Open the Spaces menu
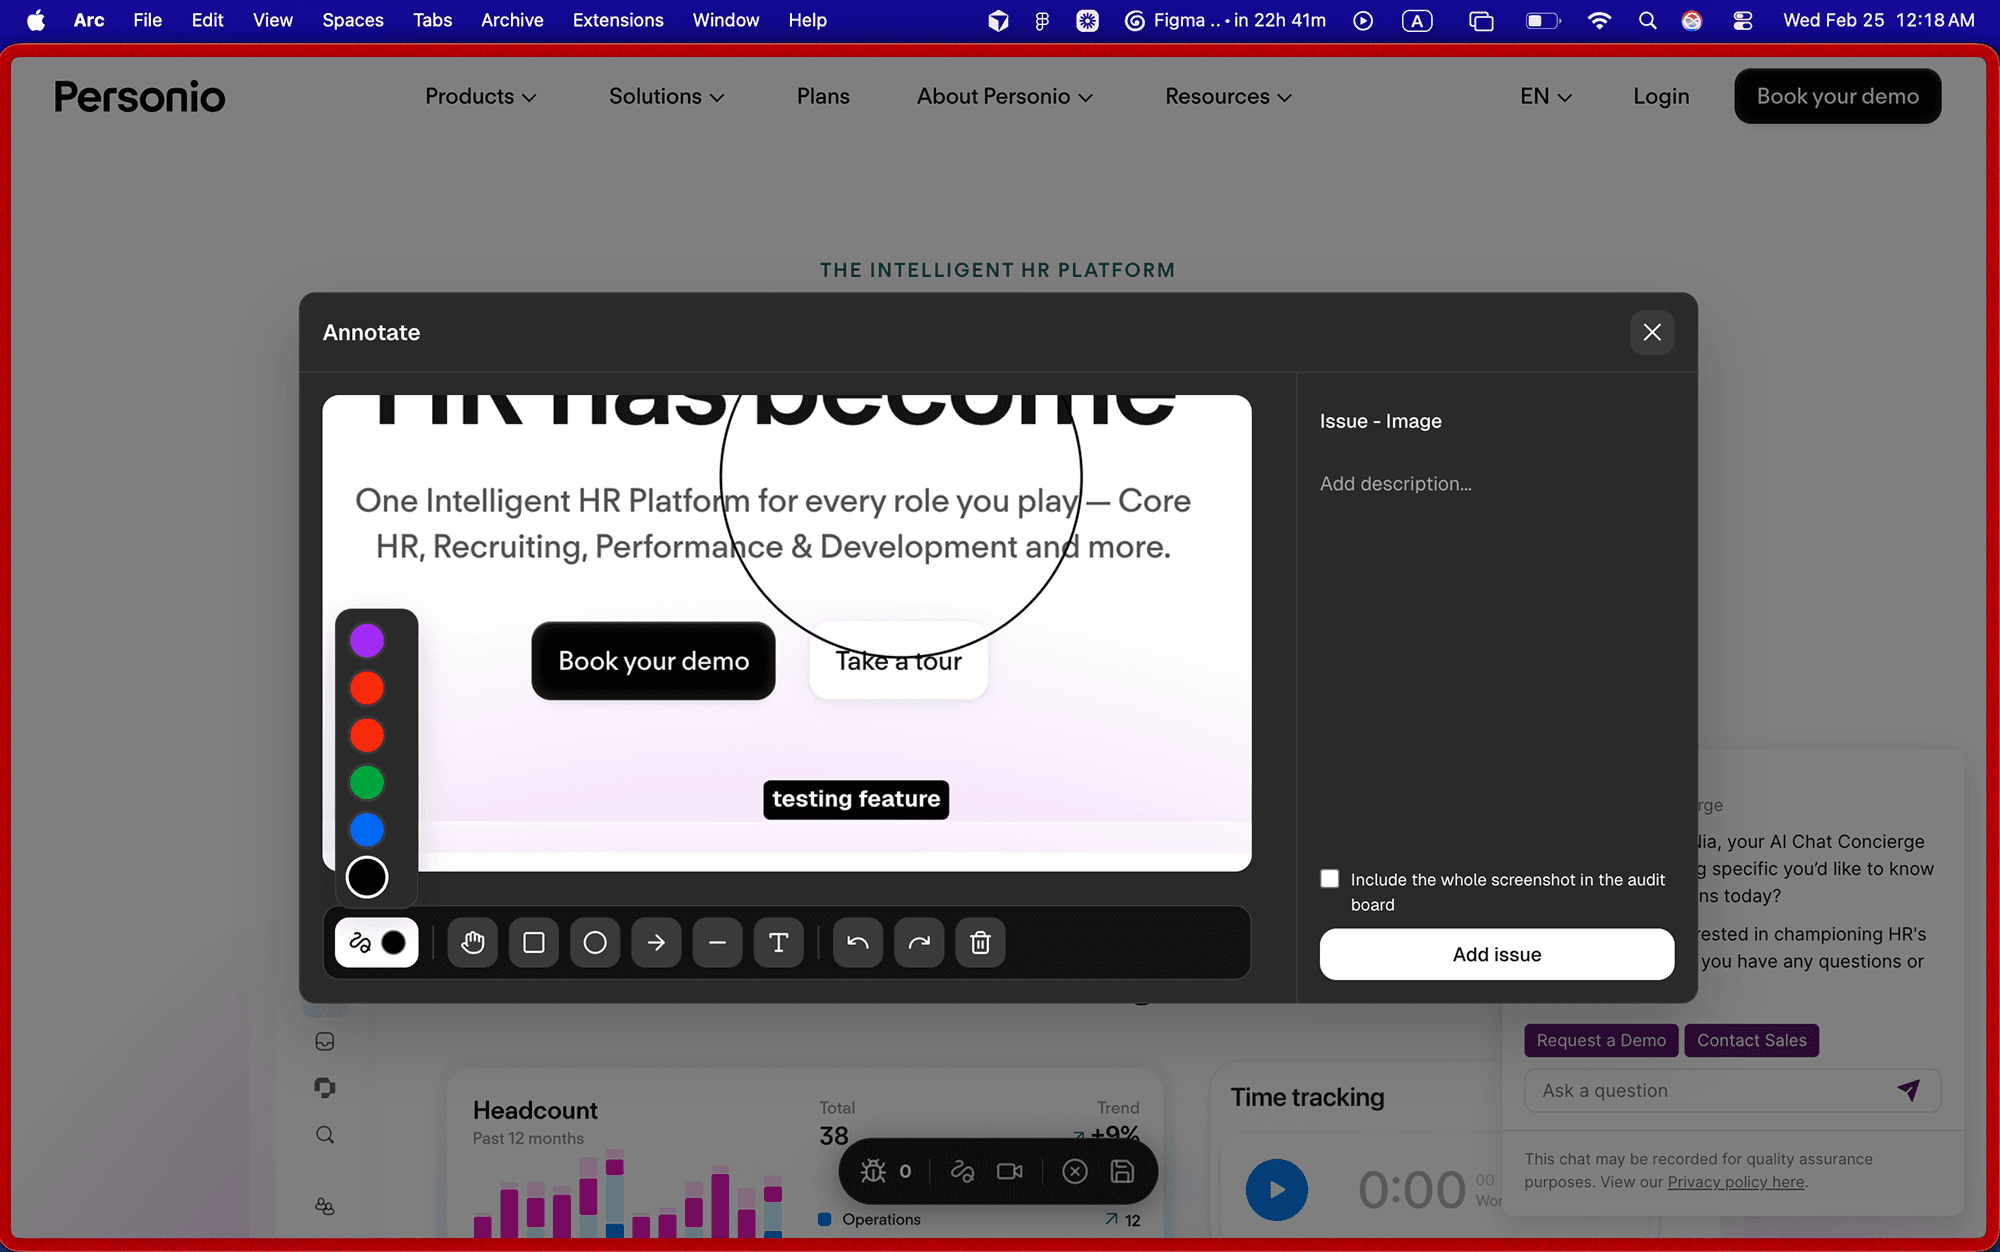Image resolution: width=2000 pixels, height=1252 pixels. (x=352, y=20)
